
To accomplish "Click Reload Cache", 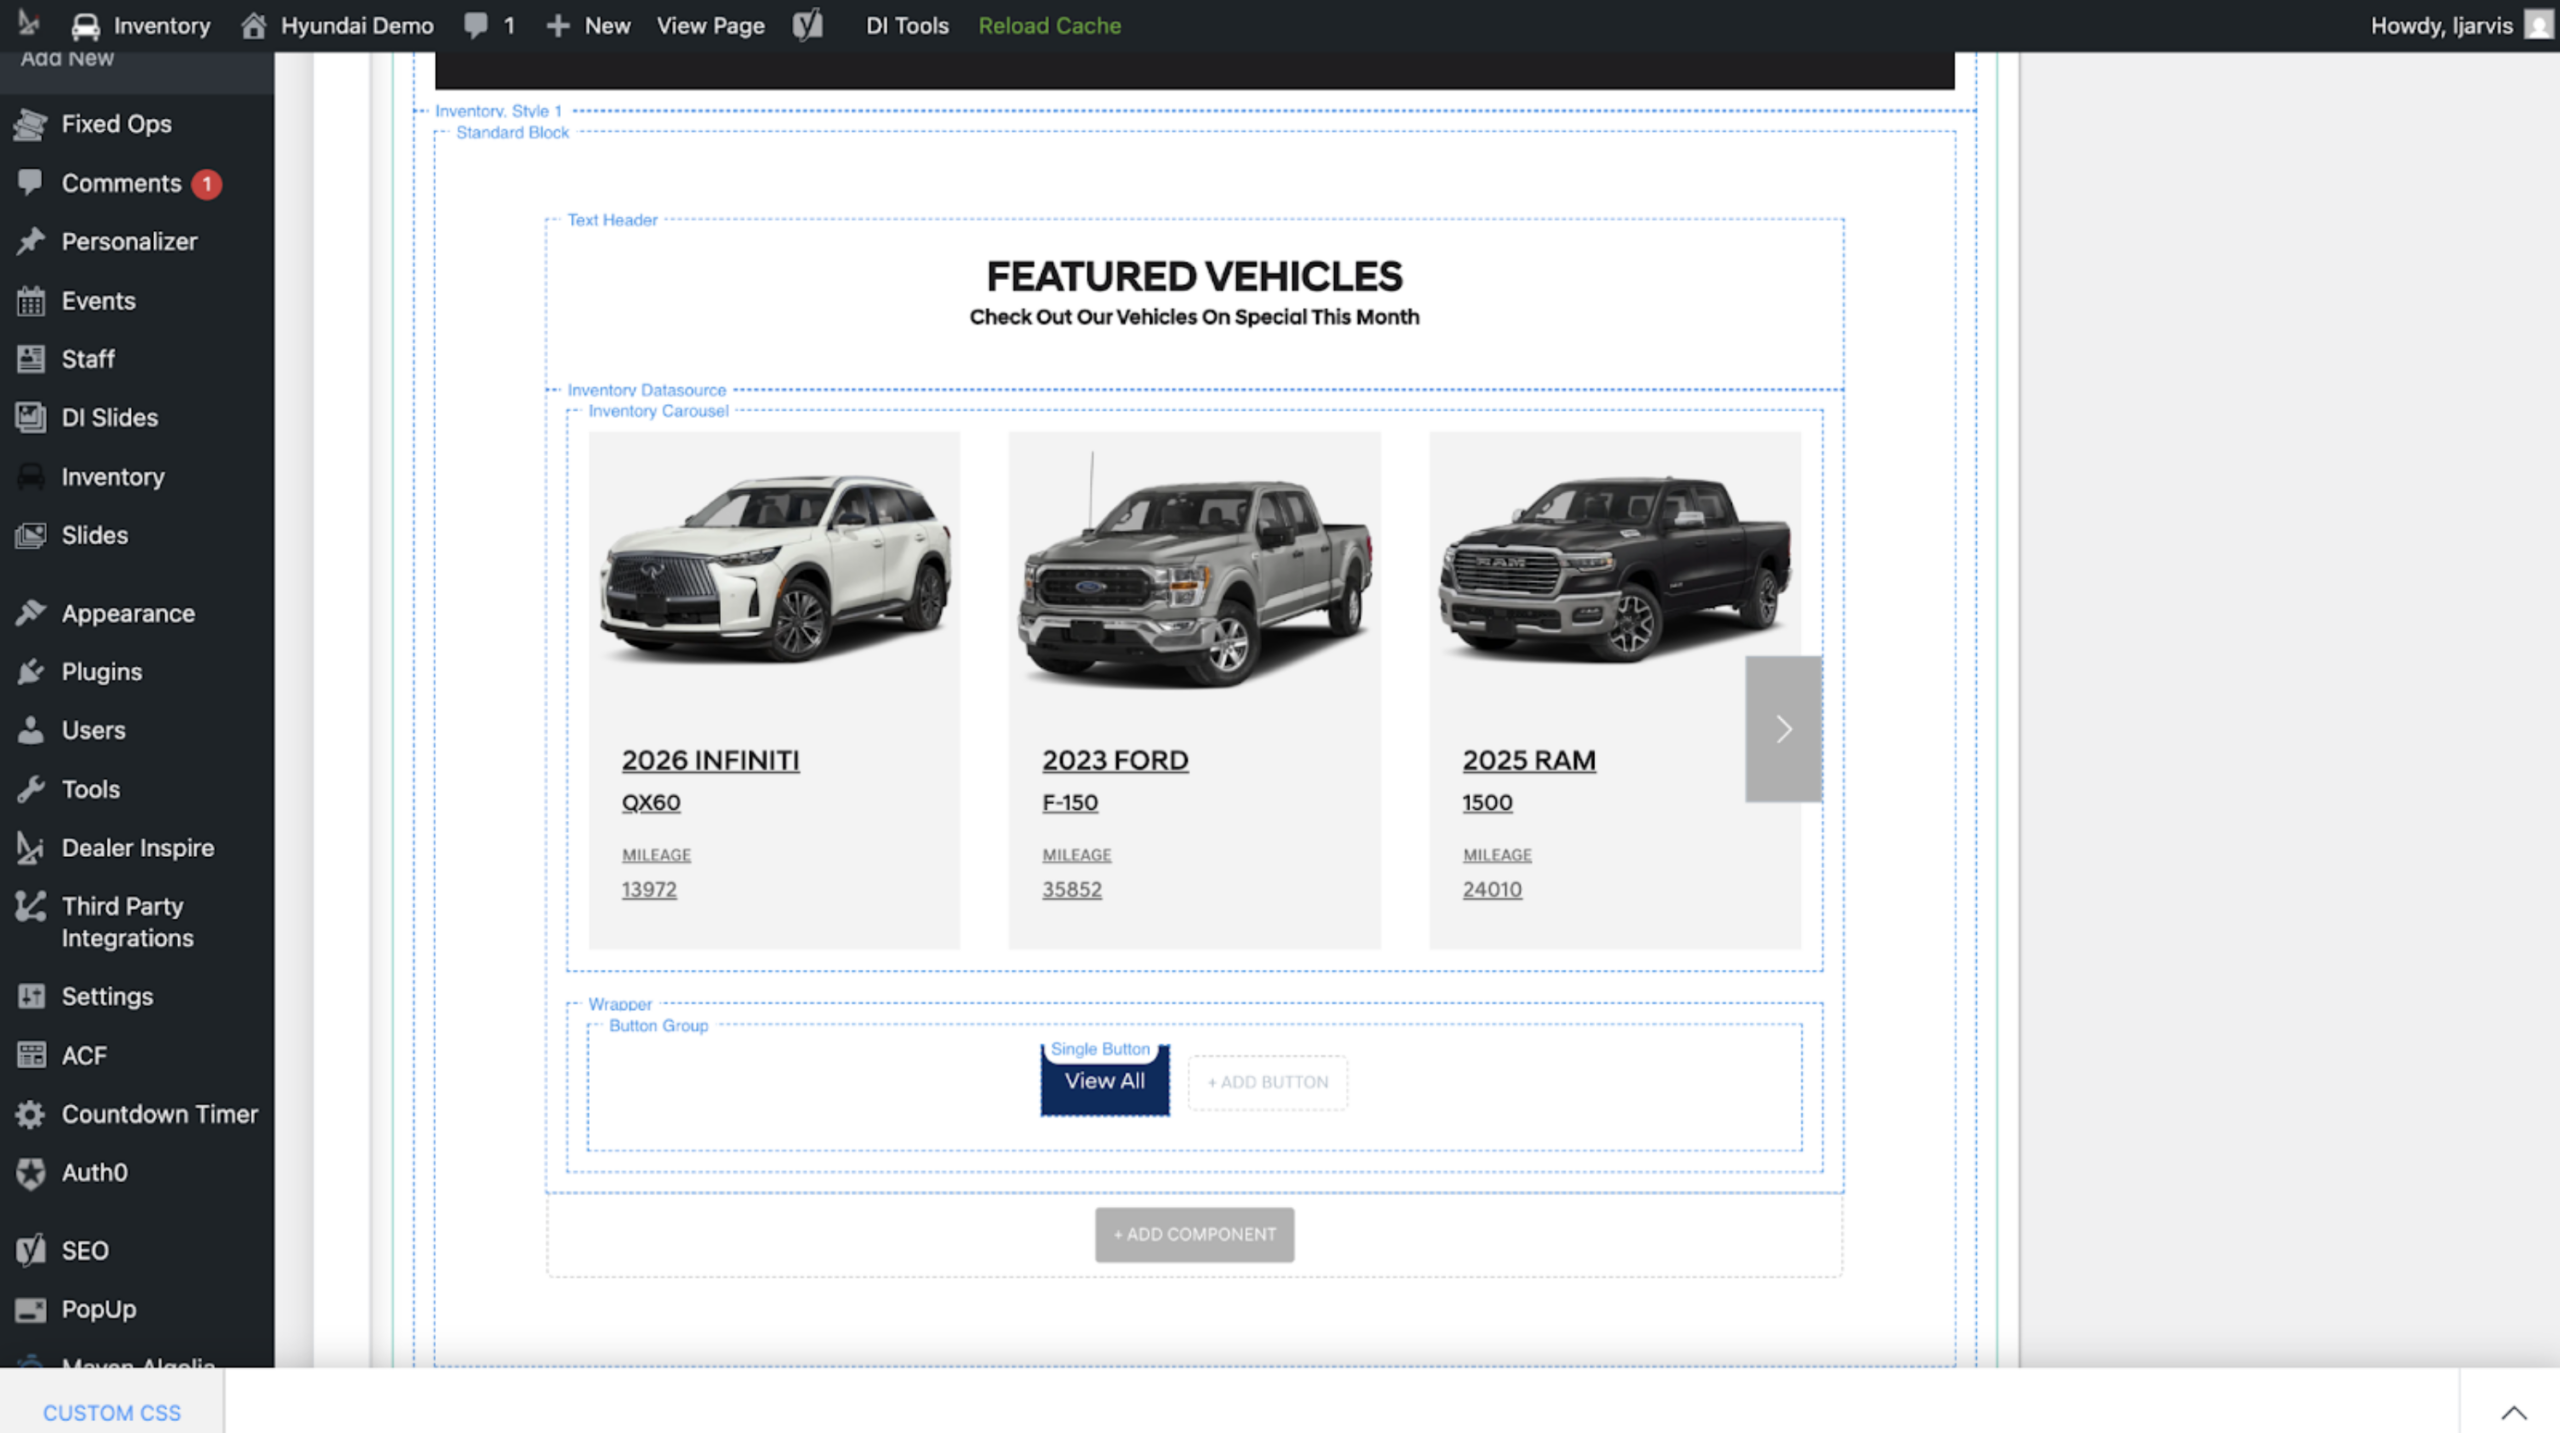I will click(1049, 25).
